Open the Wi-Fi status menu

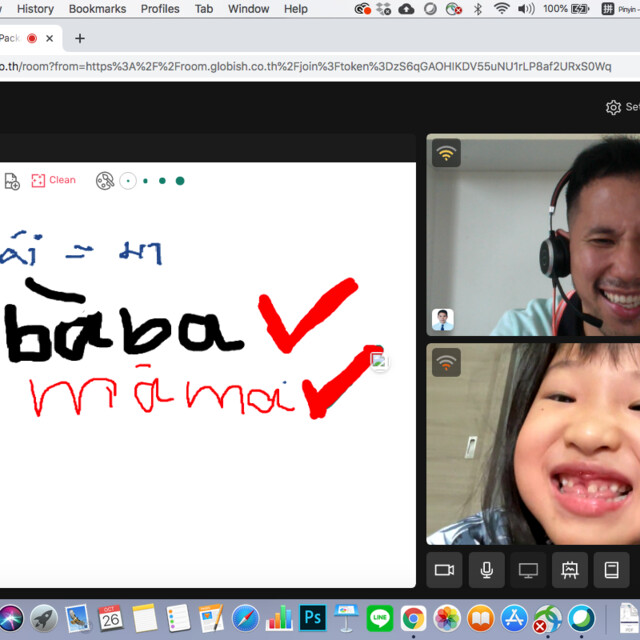click(x=501, y=9)
